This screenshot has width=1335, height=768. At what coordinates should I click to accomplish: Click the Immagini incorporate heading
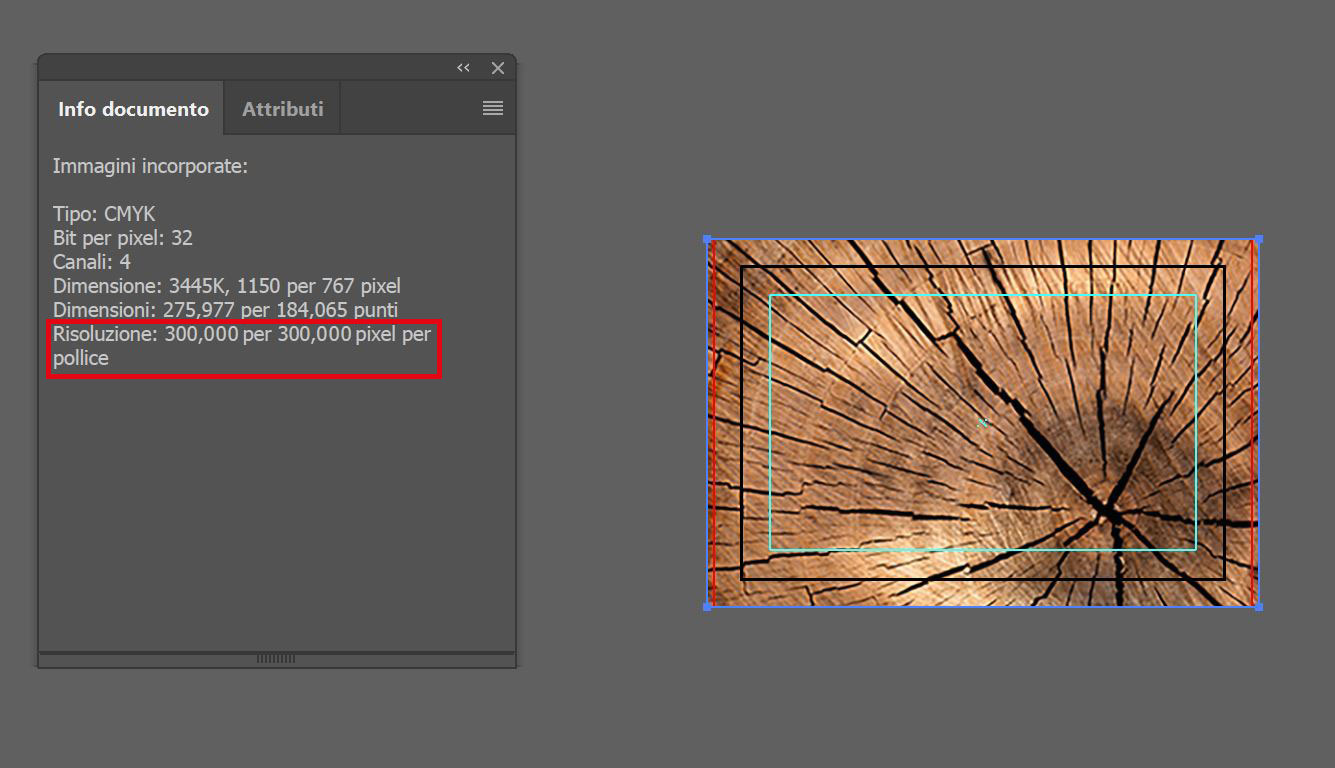(150, 166)
